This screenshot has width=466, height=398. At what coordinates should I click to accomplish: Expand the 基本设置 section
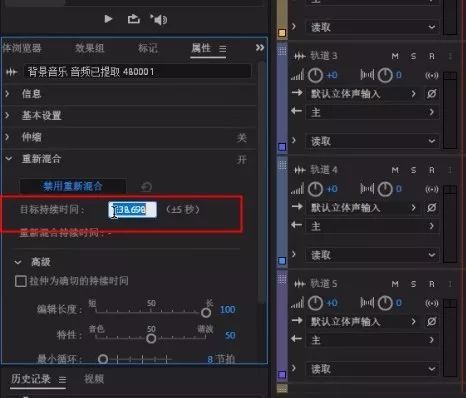7,115
